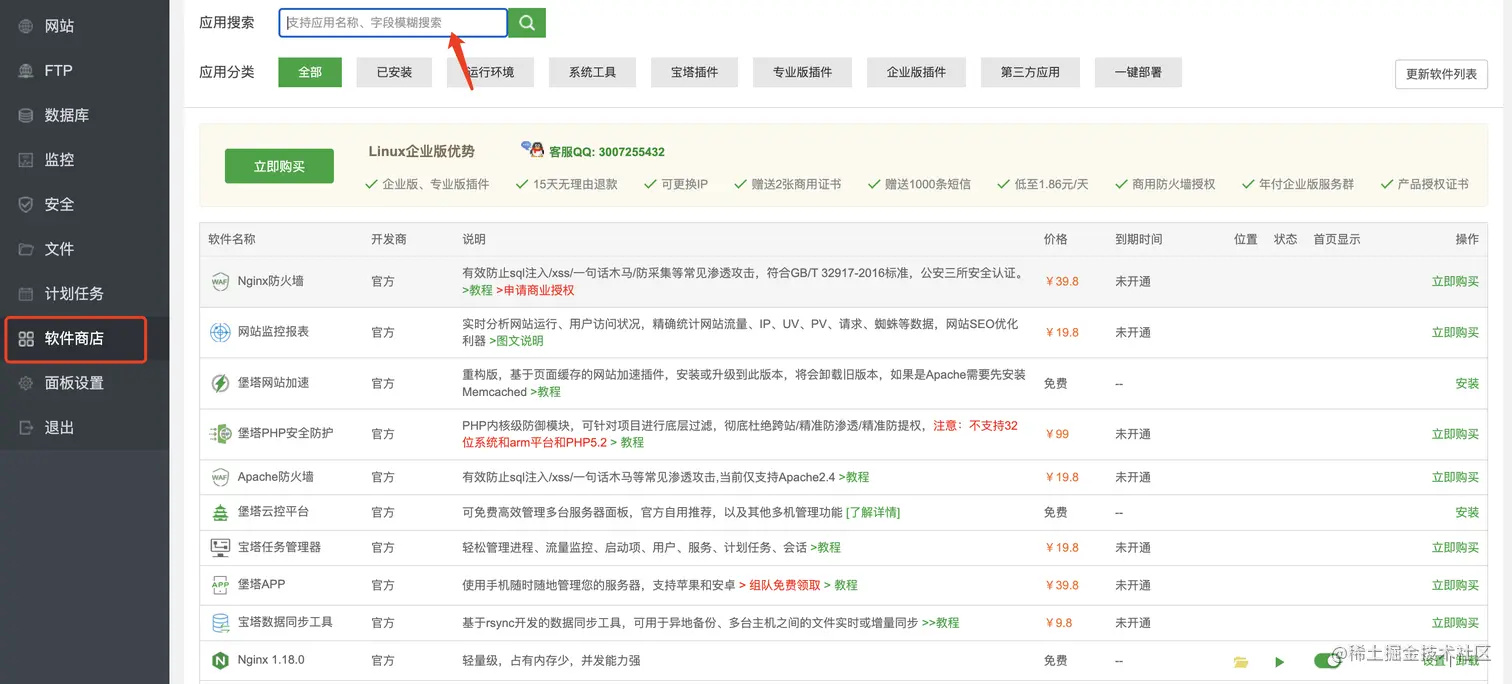
Task: Open the >申请商业授权 link
Action: click(x=535, y=290)
